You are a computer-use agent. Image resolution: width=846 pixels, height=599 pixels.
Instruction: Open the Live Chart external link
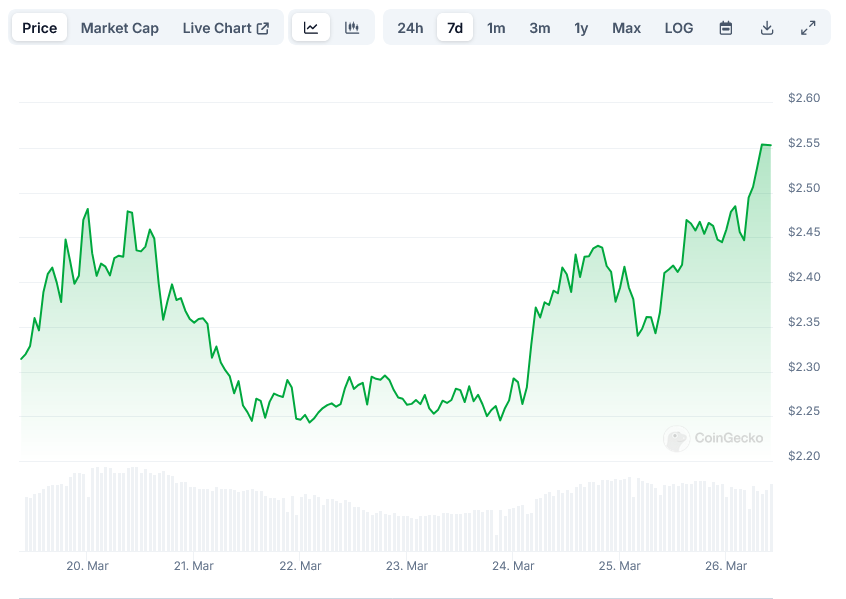[226, 28]
